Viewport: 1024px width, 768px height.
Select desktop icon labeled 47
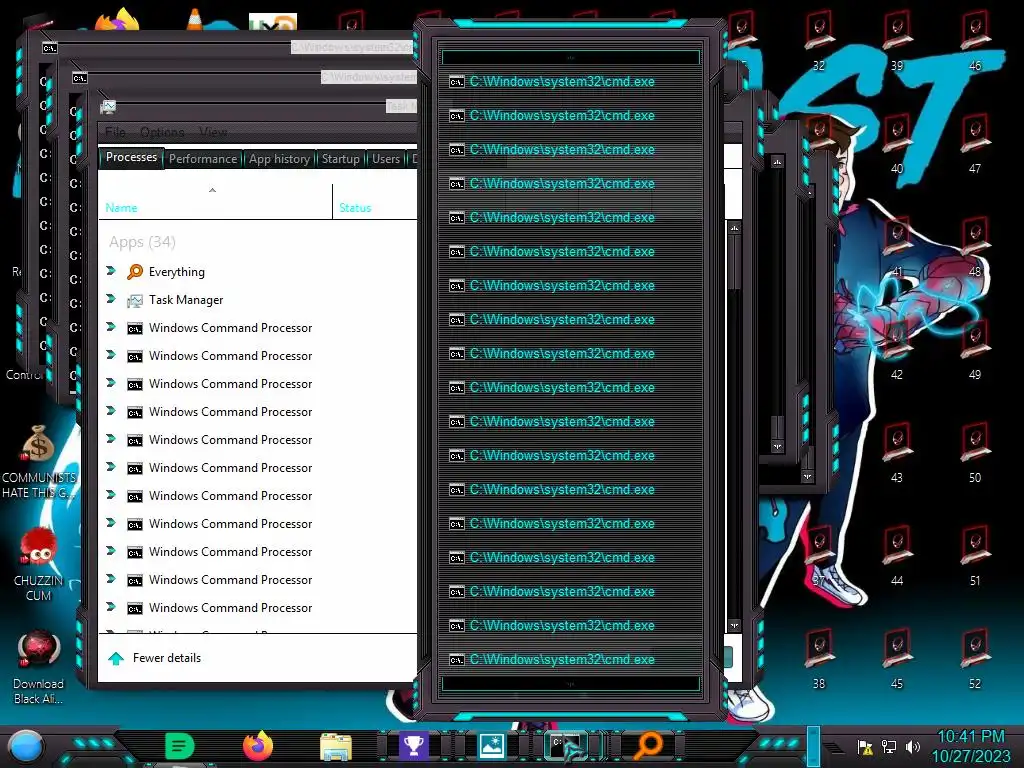point(975,142)
